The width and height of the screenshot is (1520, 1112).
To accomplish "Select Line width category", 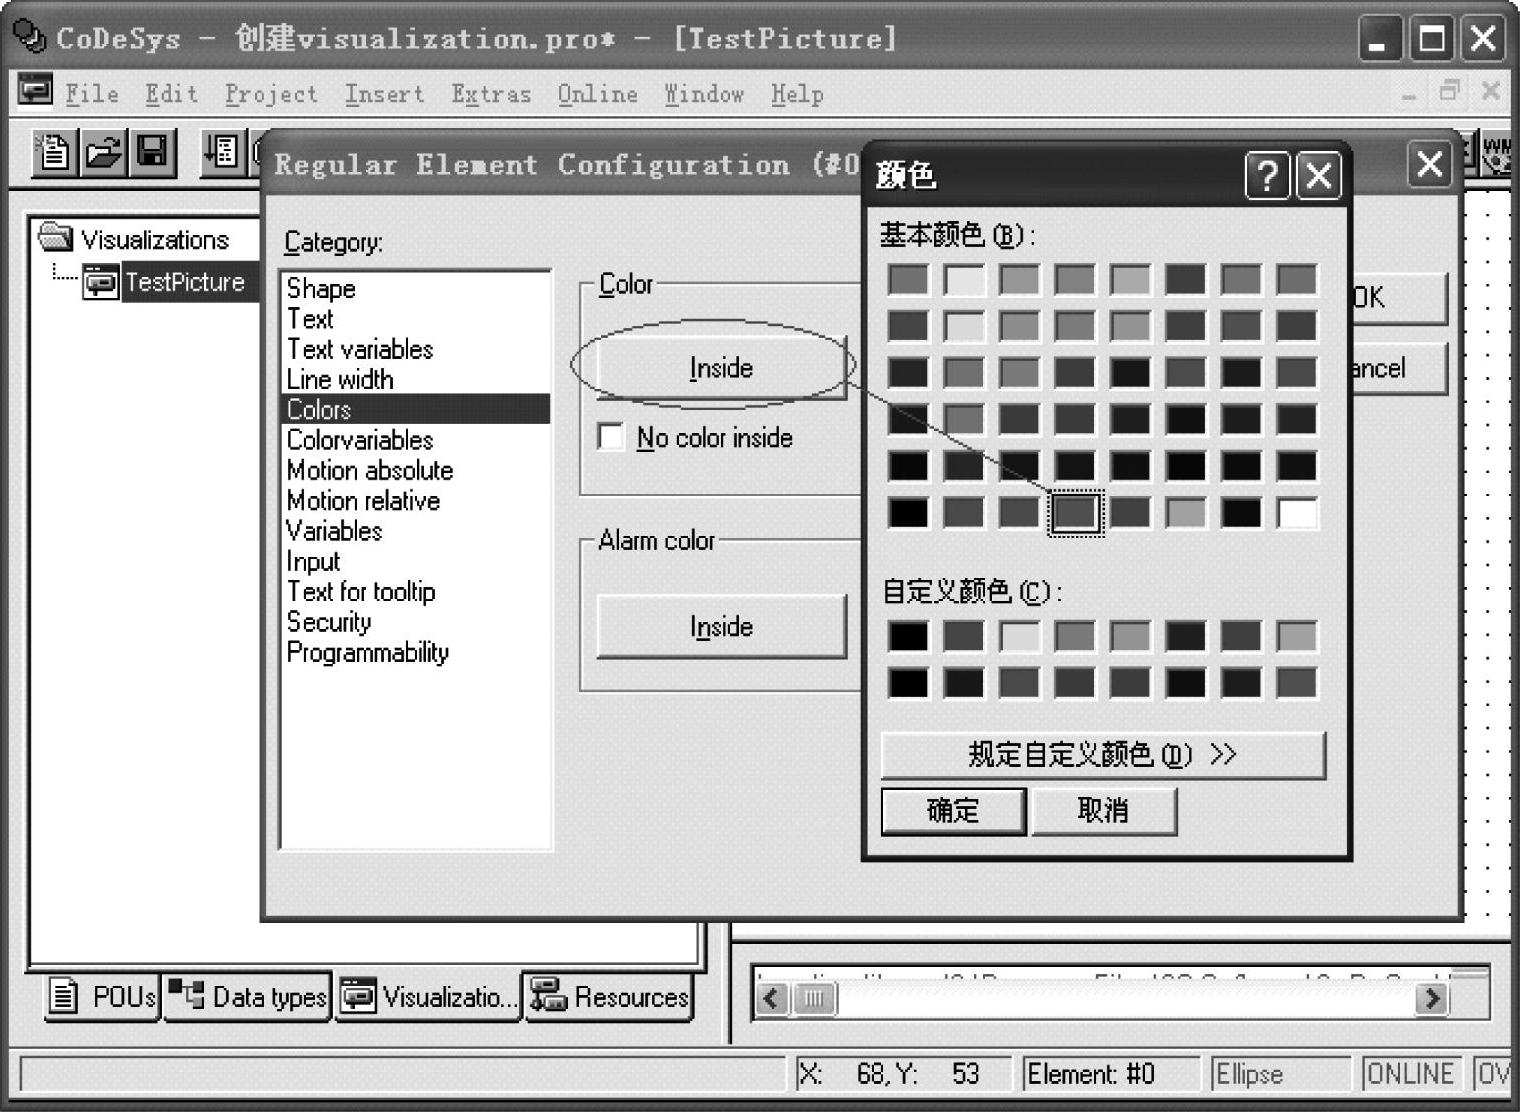I will tap(415, 379).
